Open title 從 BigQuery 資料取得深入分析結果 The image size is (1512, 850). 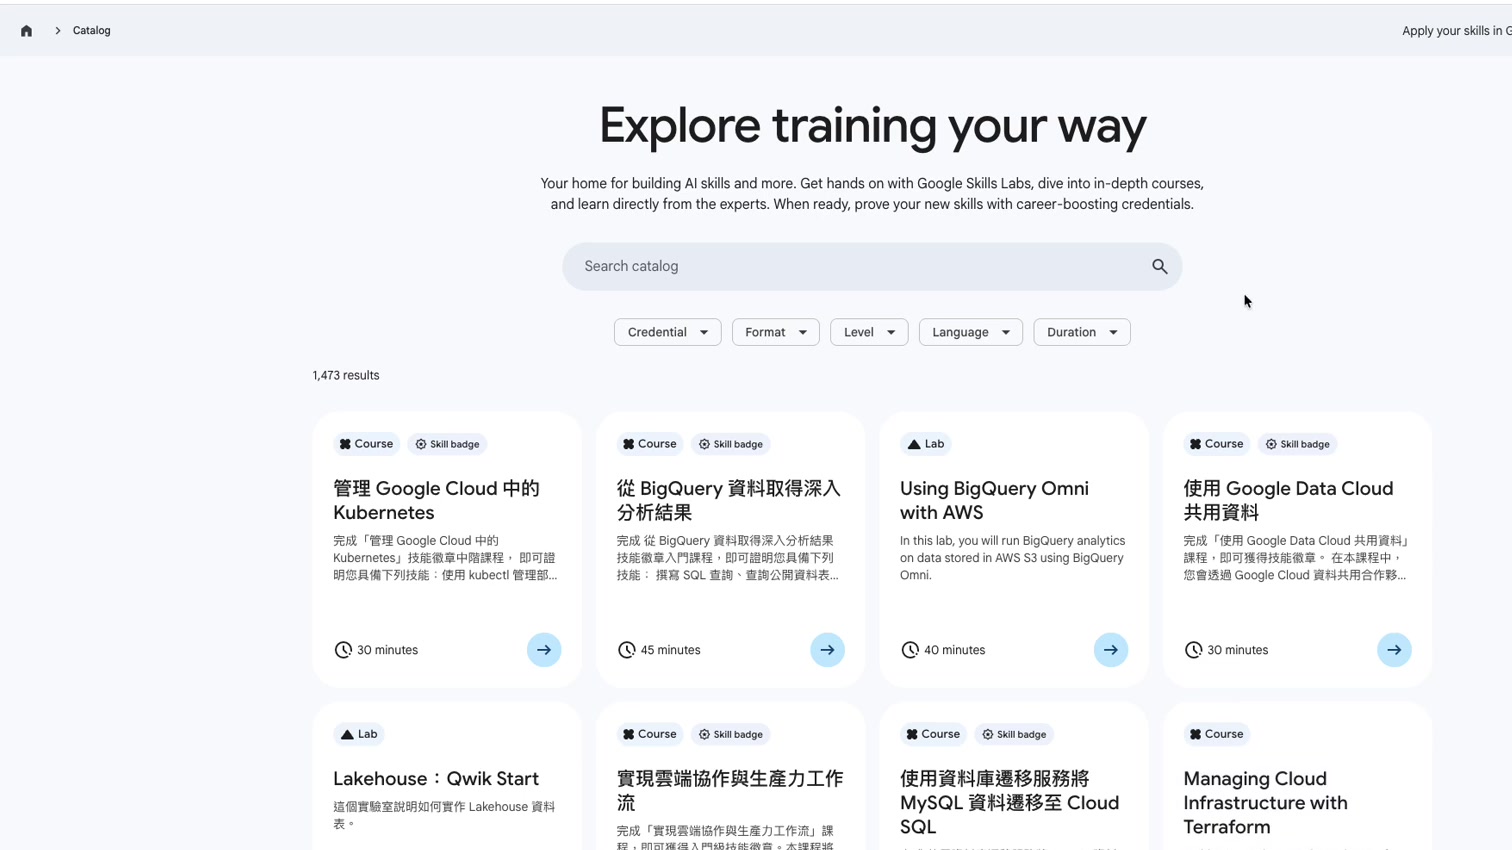(x=729, y=500)
